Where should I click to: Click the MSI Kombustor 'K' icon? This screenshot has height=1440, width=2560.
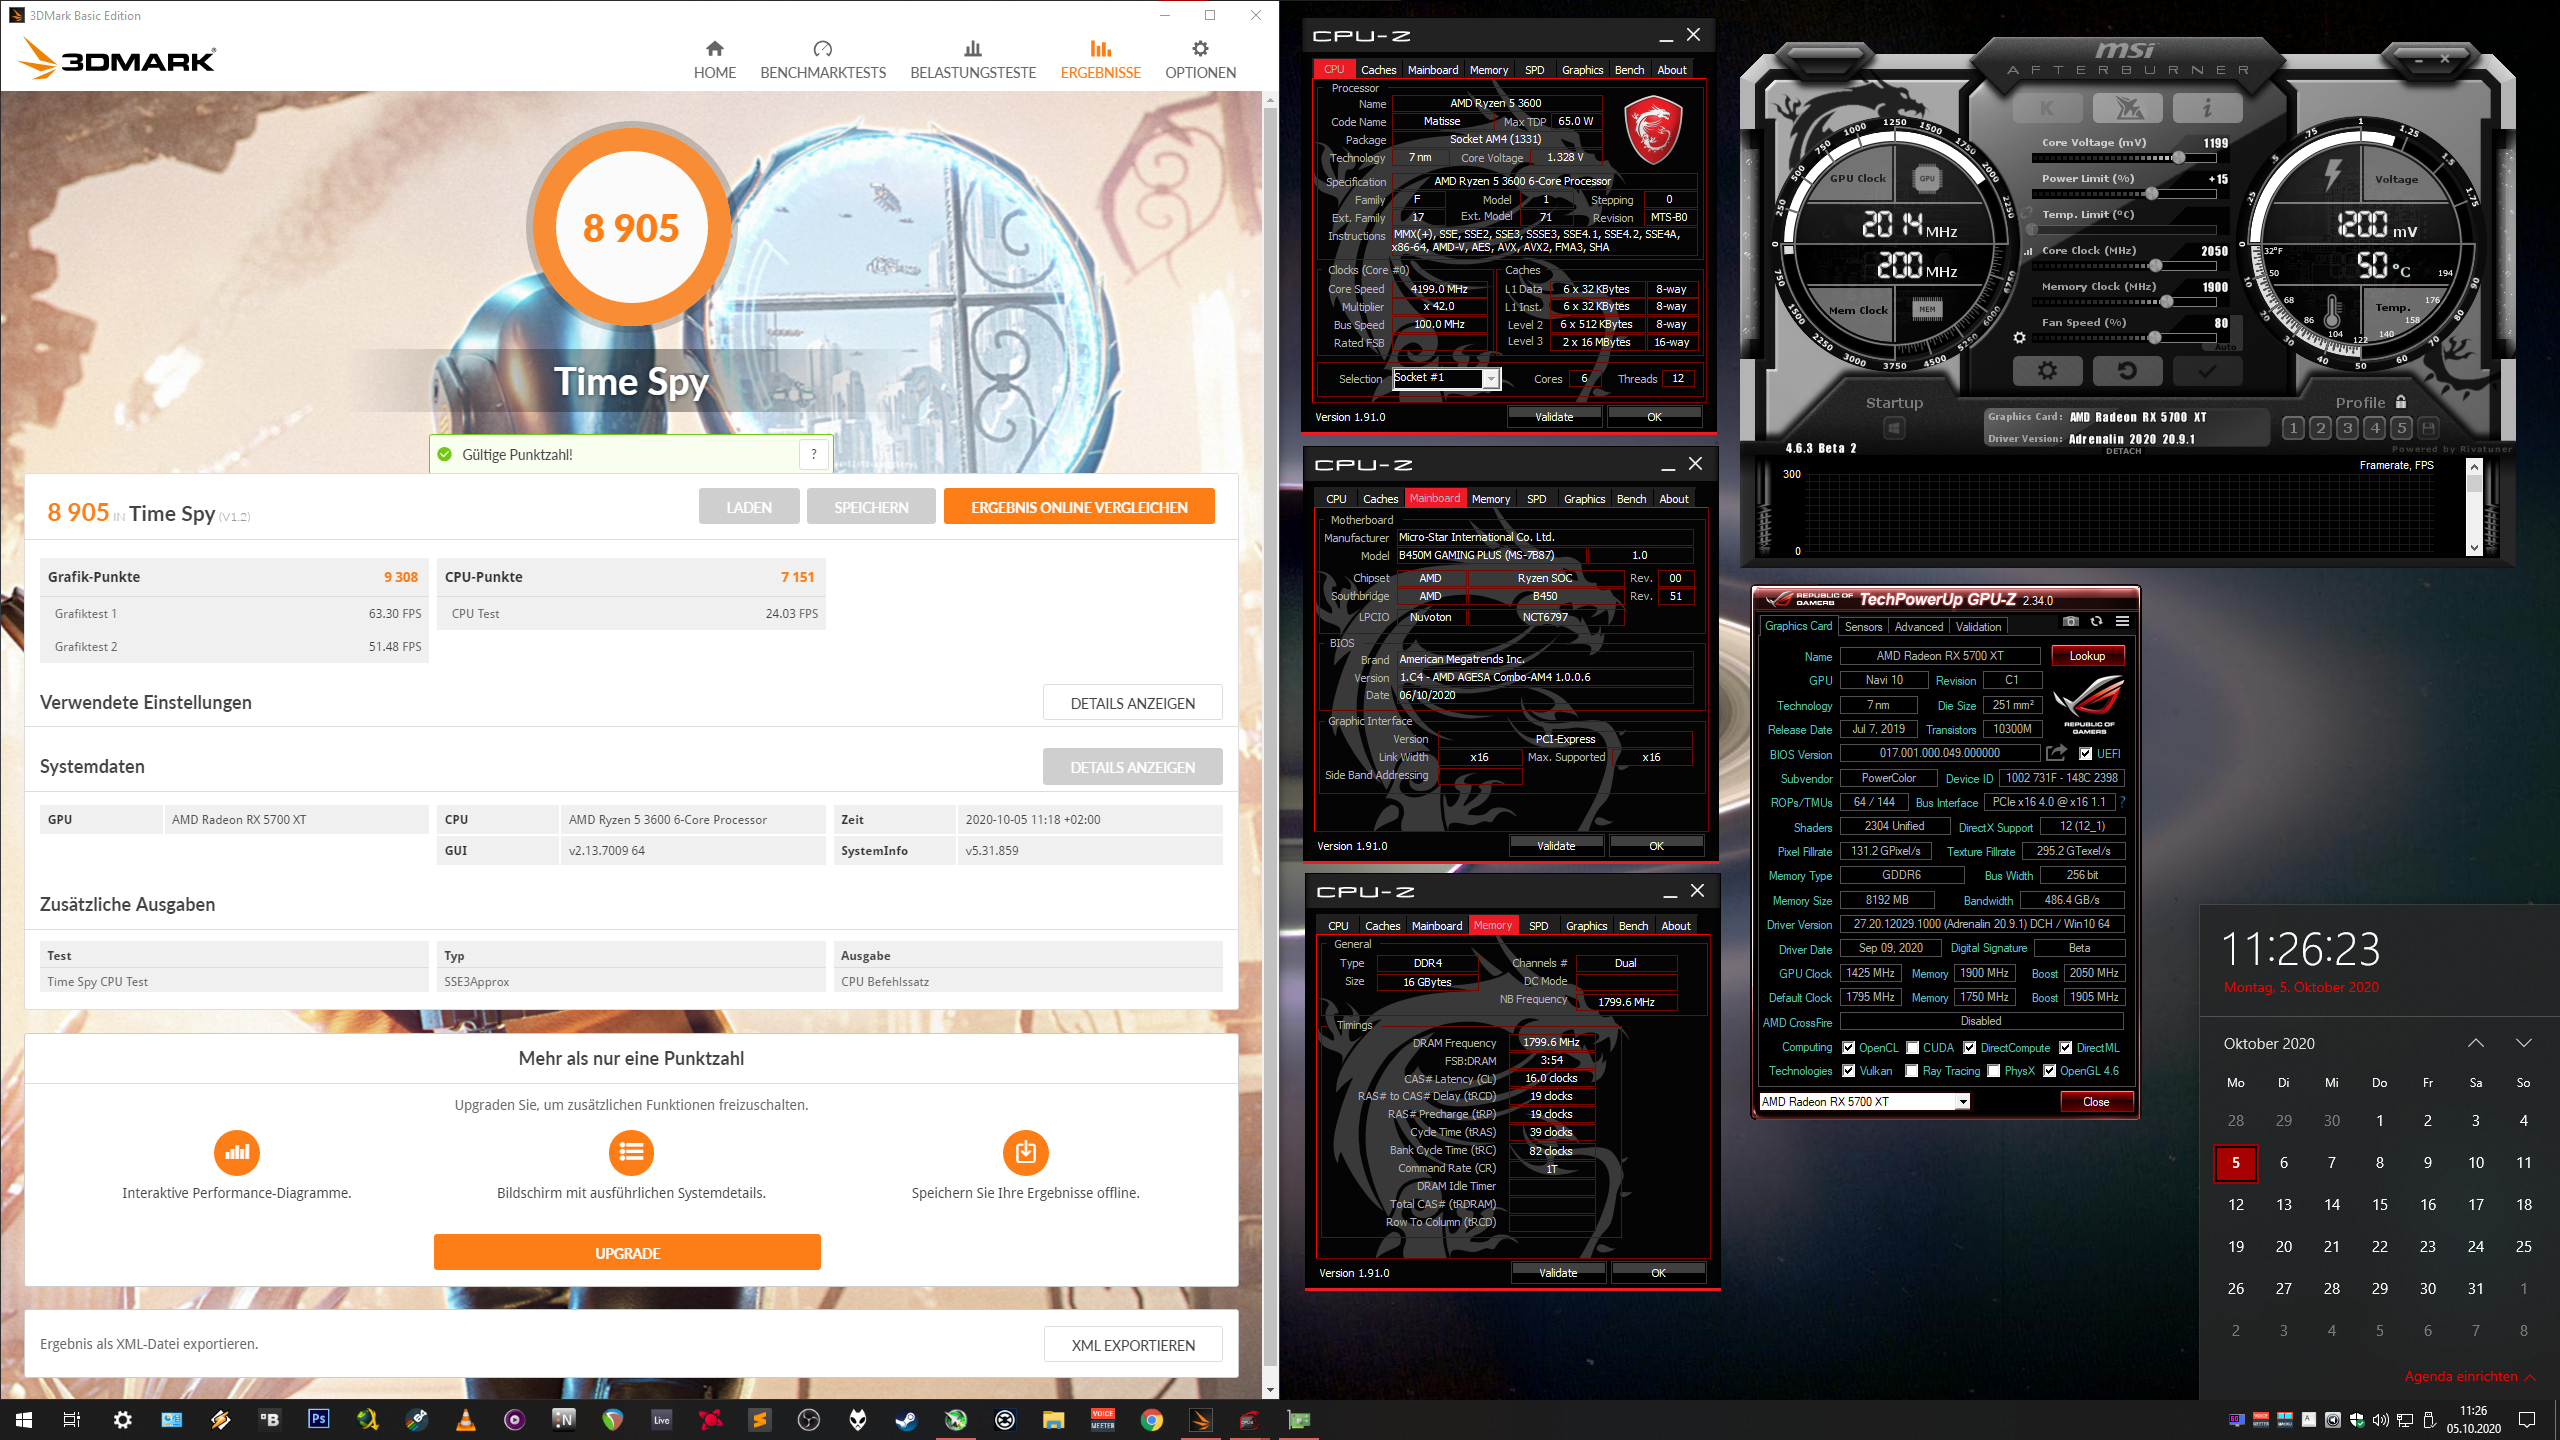pos(2046,108)
